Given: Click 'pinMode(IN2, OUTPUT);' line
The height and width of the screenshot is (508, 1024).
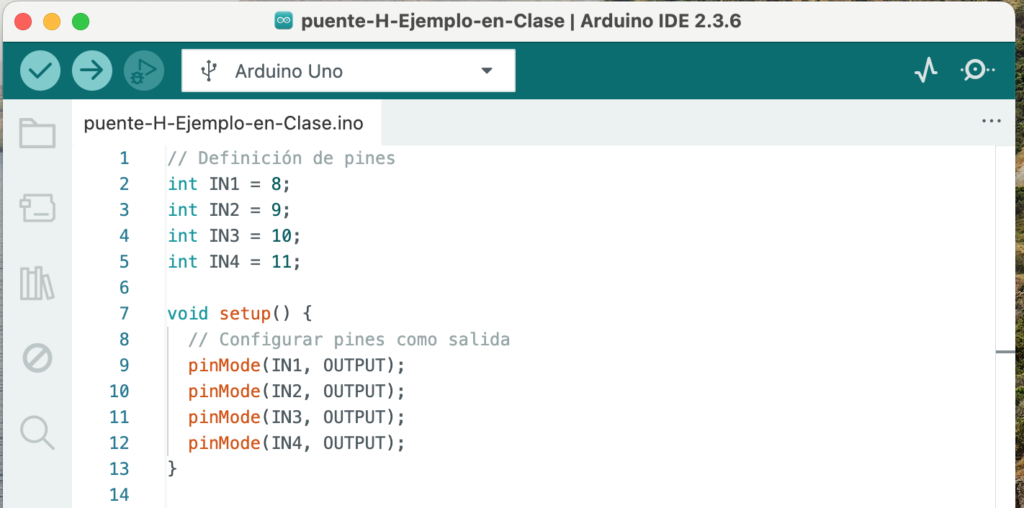Looking at the screenshot, I should pos(296,391).
